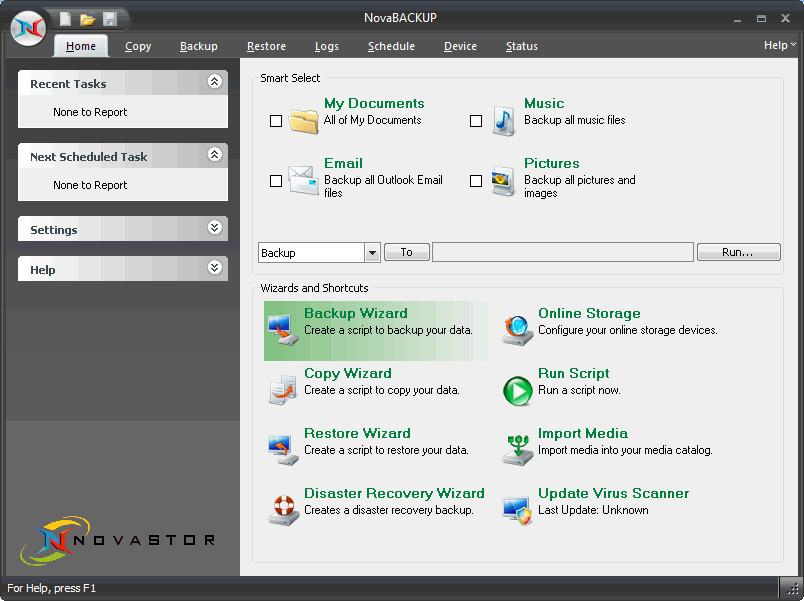Open the Backup Wizard icon
The height and width of the screenshot is (601, 804).
pos(283,329)
